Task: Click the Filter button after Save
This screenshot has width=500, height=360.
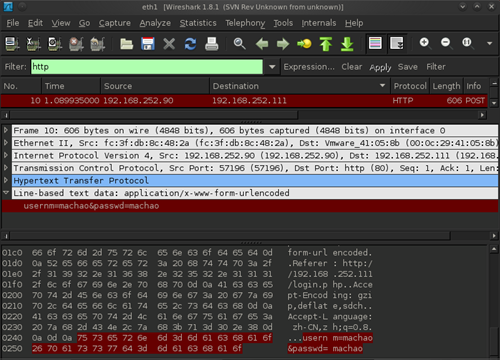Action: tap(436, 67)
